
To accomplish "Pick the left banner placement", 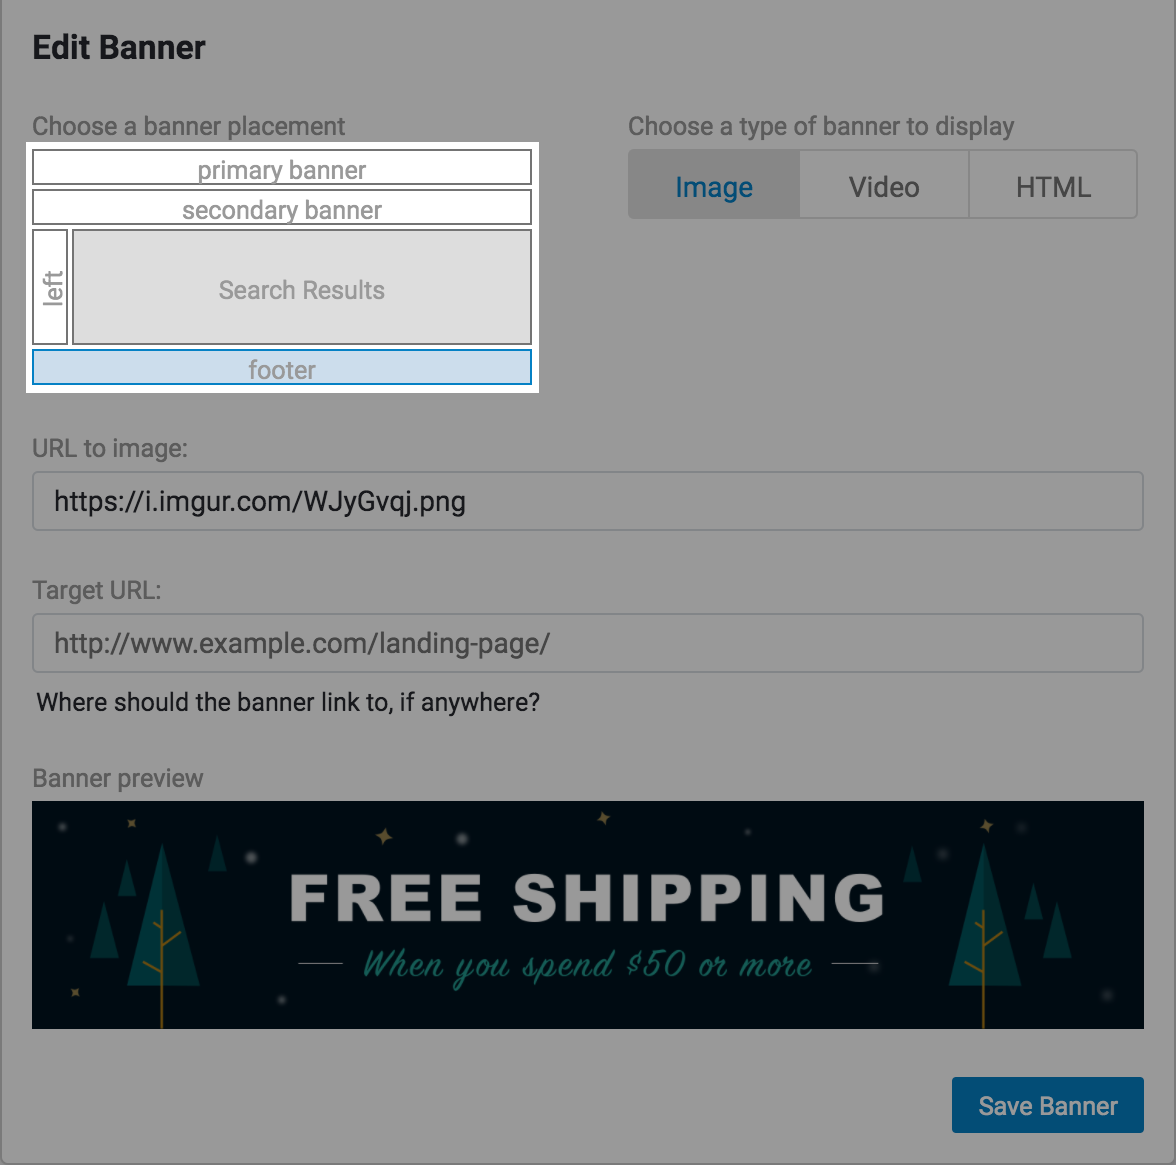I will point(50,287).
